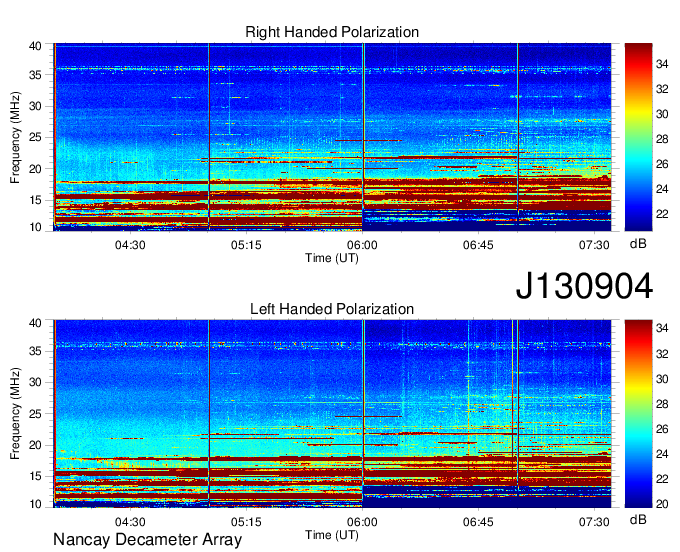Click the 25 MHz tick on upper plot
This screenshot has width=680, height=552.
tap(36, 137)
